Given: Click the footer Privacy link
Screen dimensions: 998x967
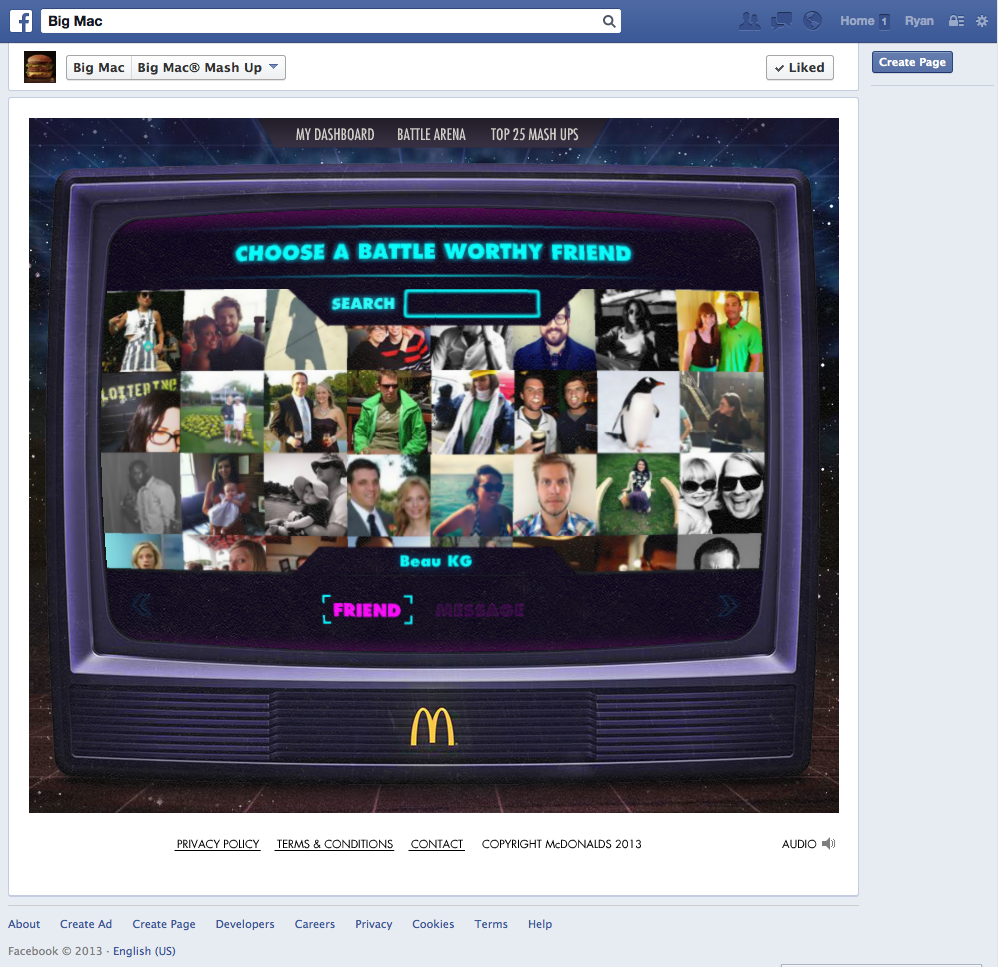Looking at the screenshot, I should (x=374, y=924).
